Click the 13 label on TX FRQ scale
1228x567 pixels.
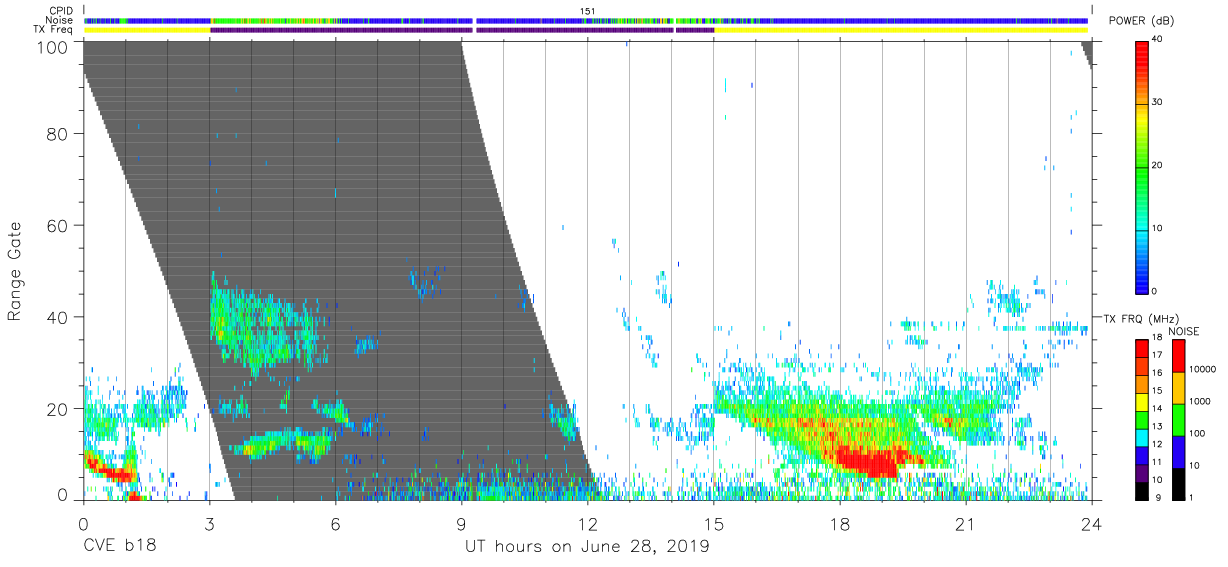pyautogui.click(x=1159, y=426)
